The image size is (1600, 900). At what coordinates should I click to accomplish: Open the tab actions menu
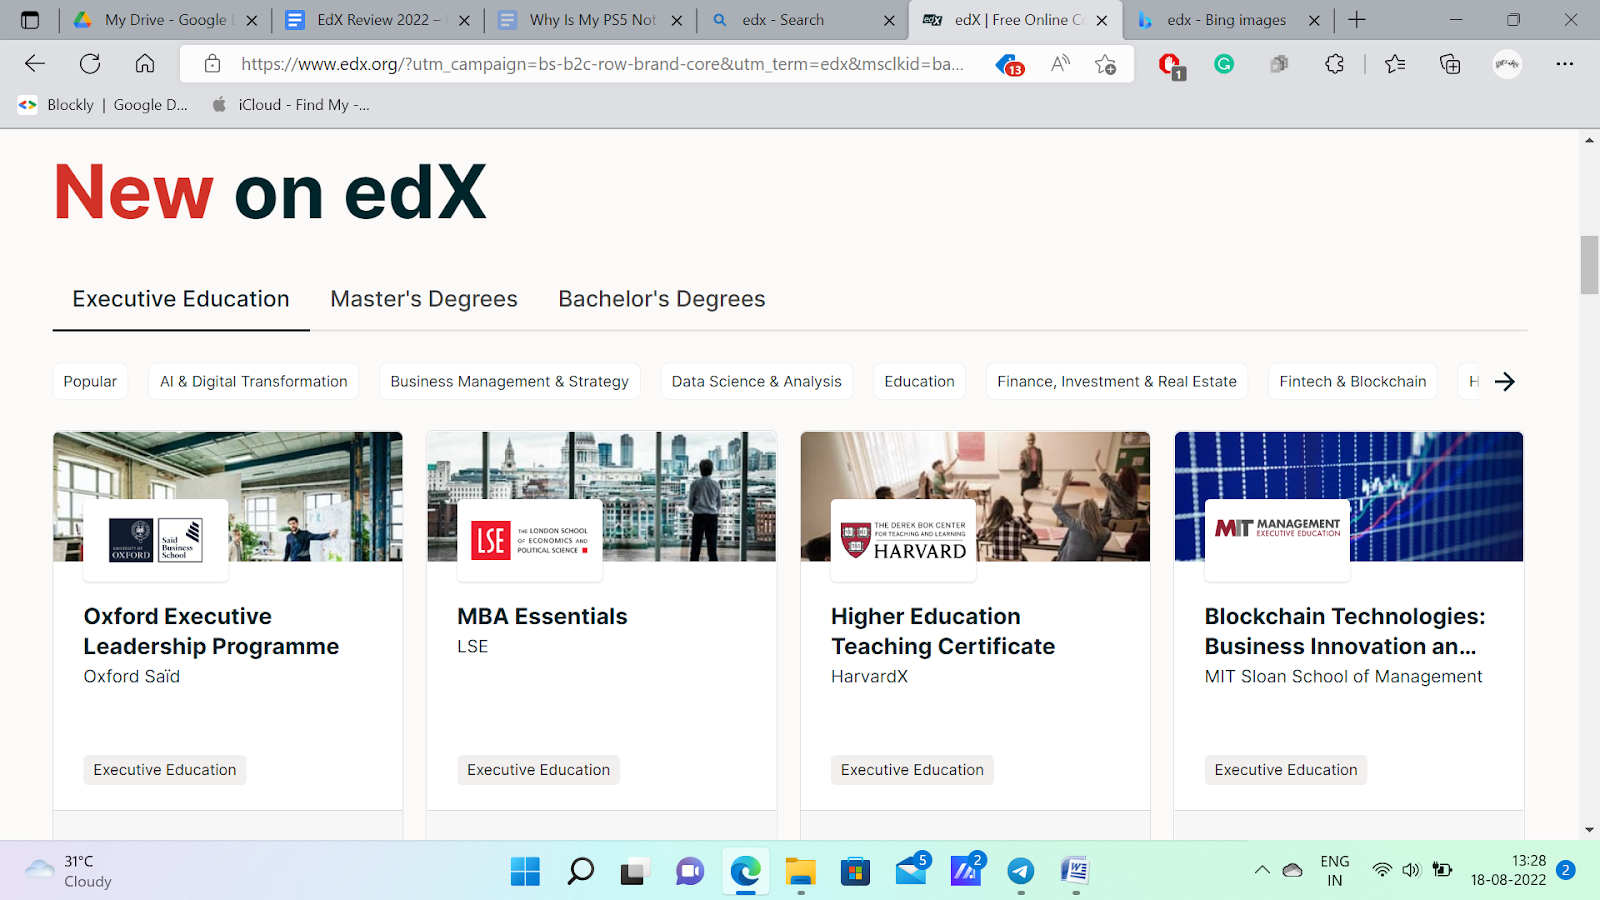pos(30,20)
